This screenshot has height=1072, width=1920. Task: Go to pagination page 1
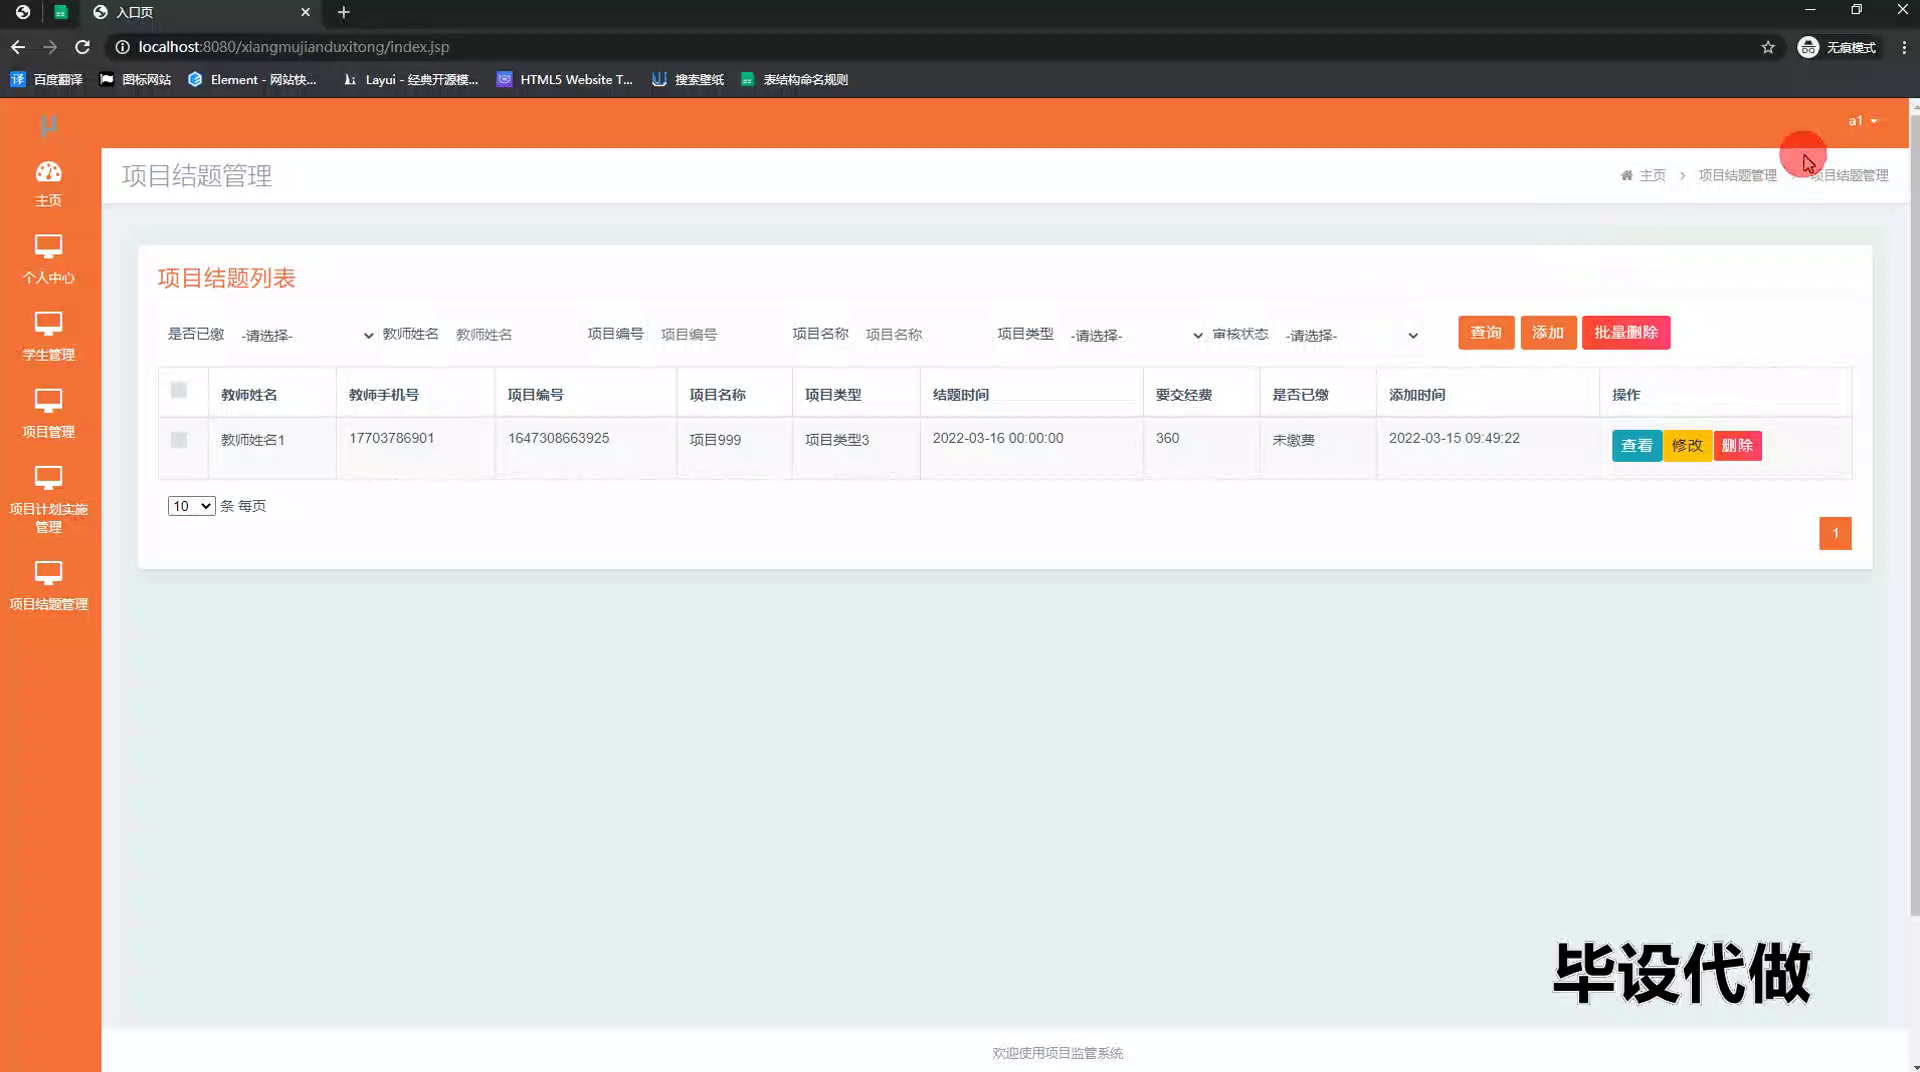click(1835, 533)
